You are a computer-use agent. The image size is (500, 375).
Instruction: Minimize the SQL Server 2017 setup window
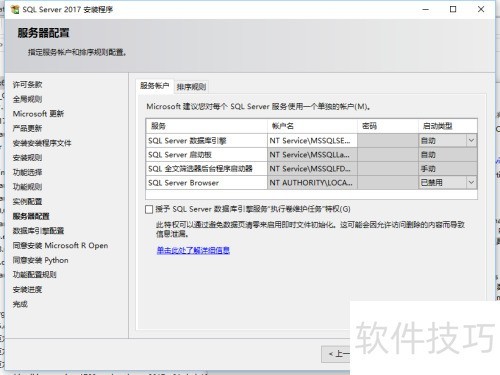425,9
